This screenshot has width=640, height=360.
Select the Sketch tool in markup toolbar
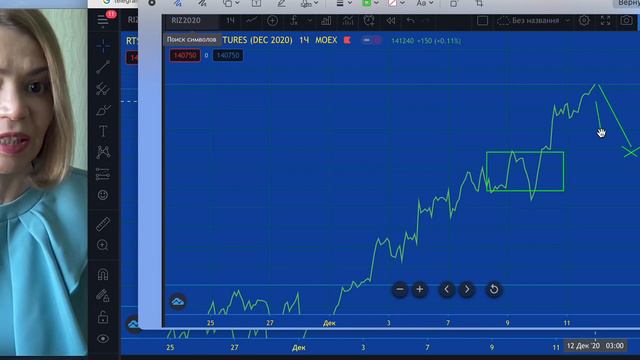tap(177, 3)
